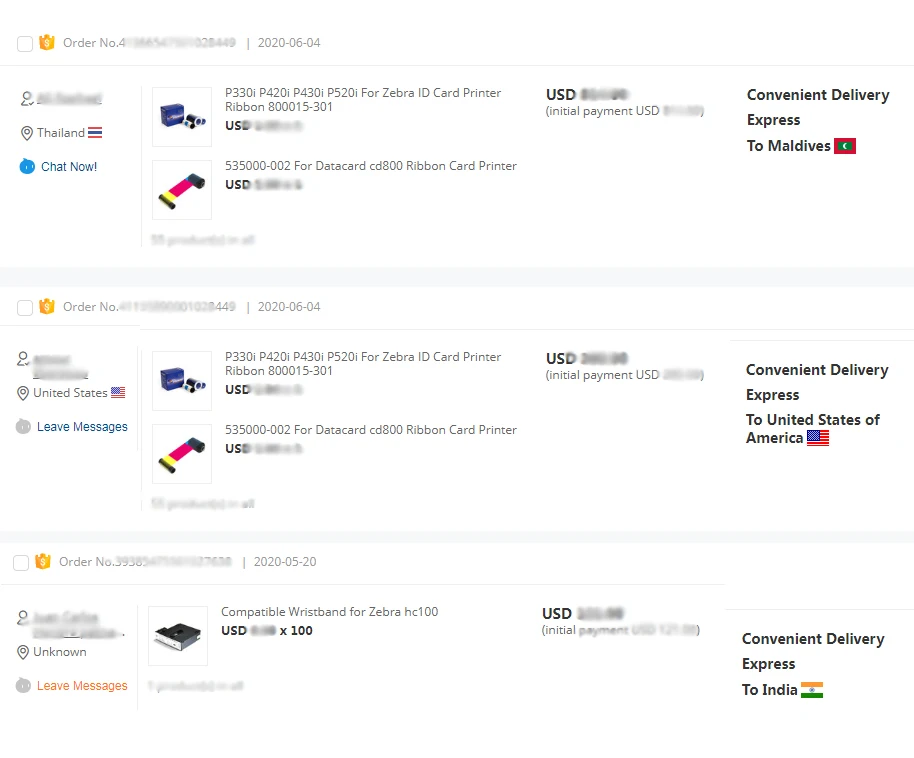Click the gold shield badge on first order
Viewport: 914px width, 758px height.
(47, 43)
